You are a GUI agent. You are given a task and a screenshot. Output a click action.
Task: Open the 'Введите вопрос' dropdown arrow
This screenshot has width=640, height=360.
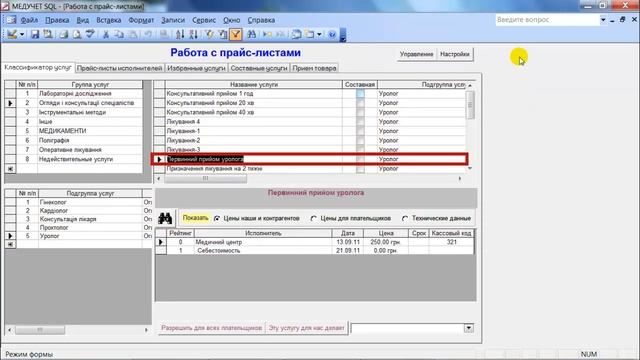[x=603, y=20]
